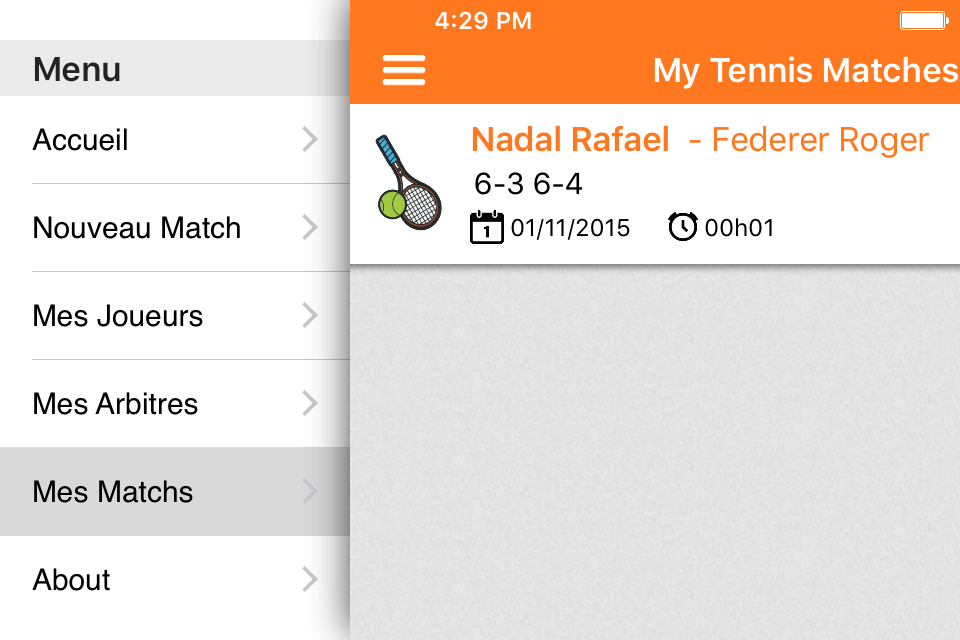The width and height of the screenshot is (960, 640).
Task: Select Nouveau Match in the menu
Action: tap(175, 228)
